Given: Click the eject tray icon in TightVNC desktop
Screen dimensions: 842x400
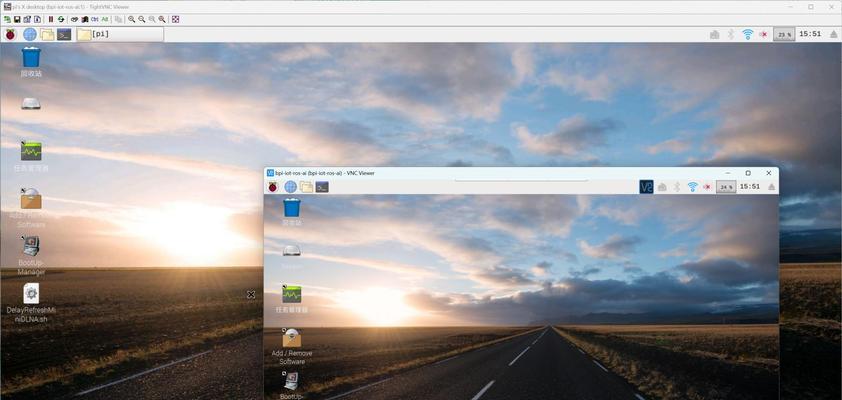Looking at the screenshot, I should [833, 34].
